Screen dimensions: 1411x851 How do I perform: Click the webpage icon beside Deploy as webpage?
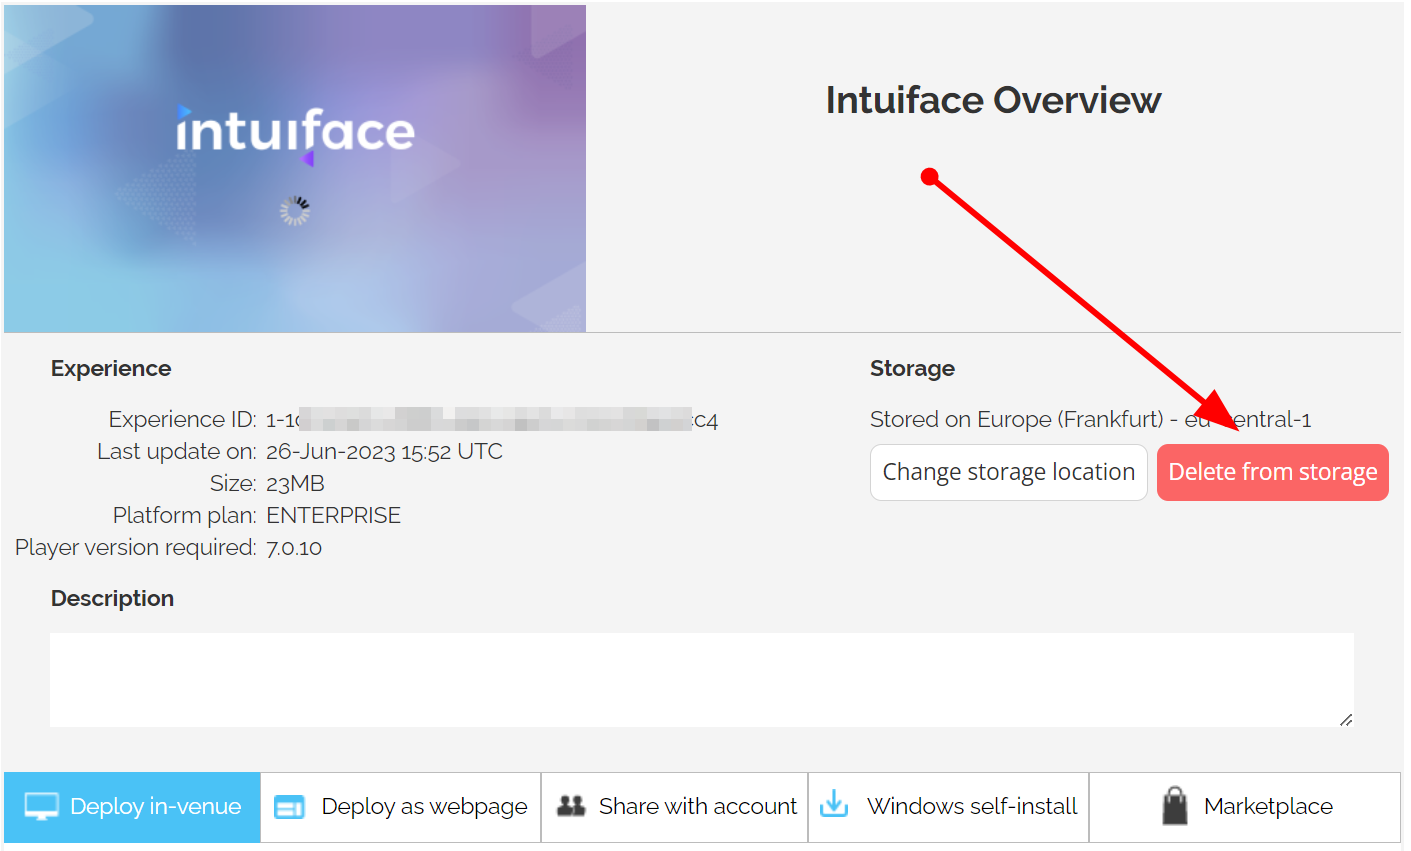click(x=289, y=807)
